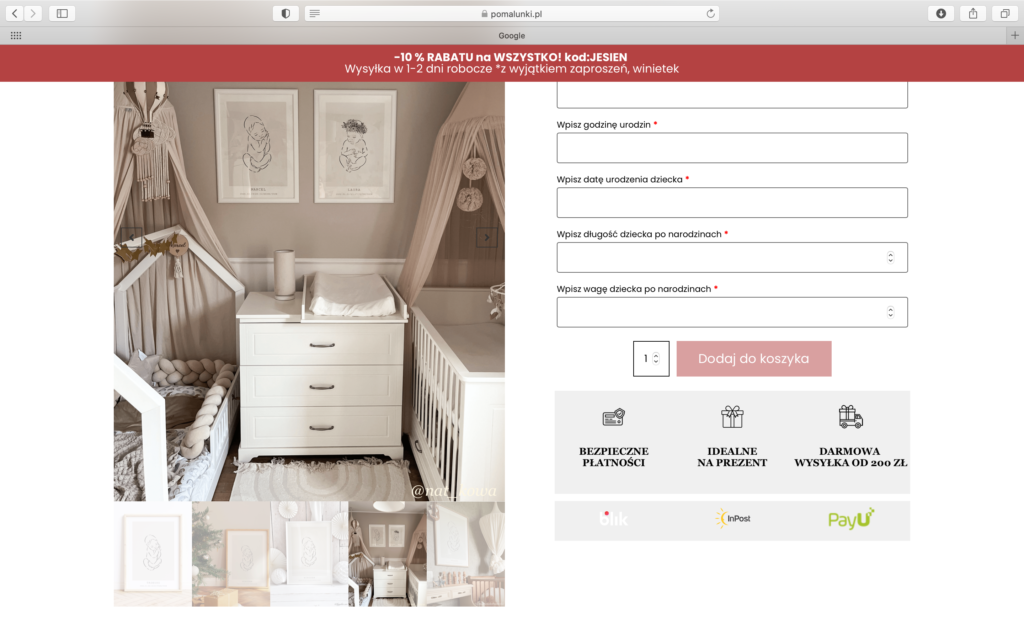Toggle reader view icon in address bar
Image resolution: width=1024 pixels, height=640 pixels.
coord(315,13)
